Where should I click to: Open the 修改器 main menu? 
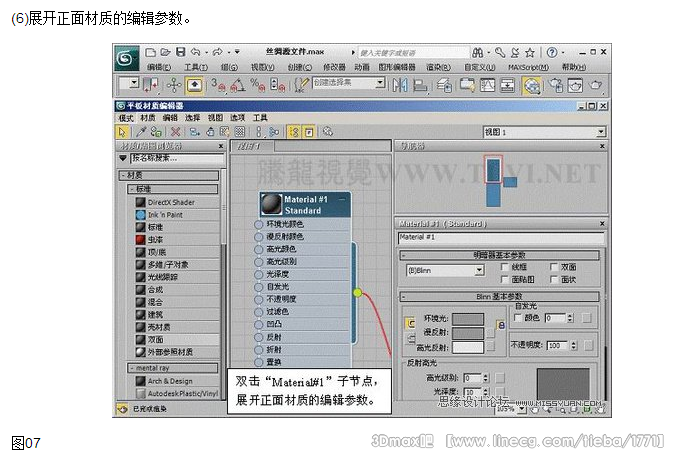tap(334, 67)
